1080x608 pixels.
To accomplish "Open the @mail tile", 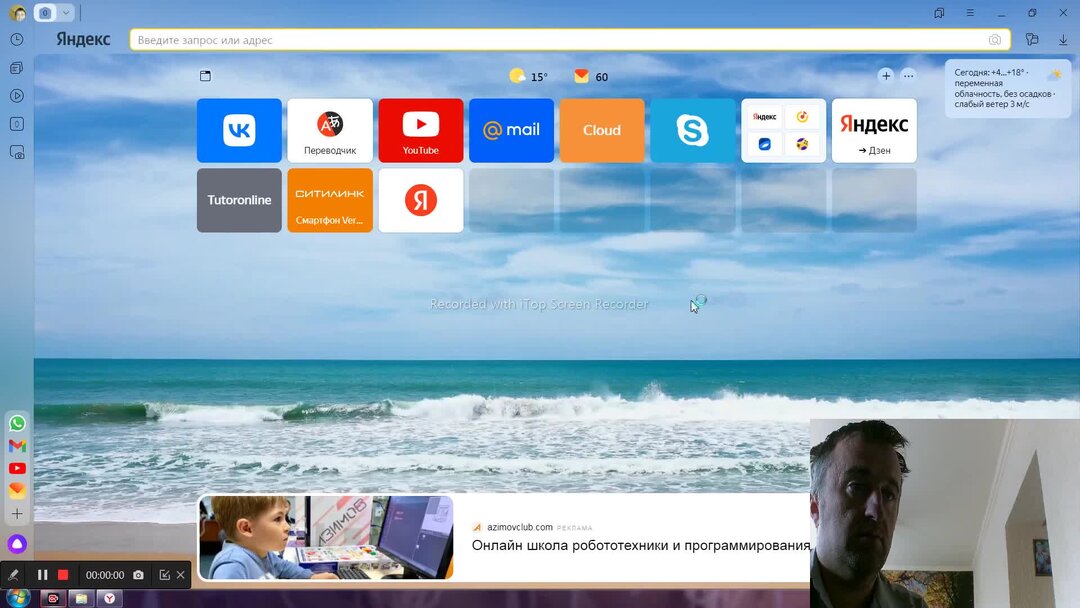I will [x=511, y=130].
